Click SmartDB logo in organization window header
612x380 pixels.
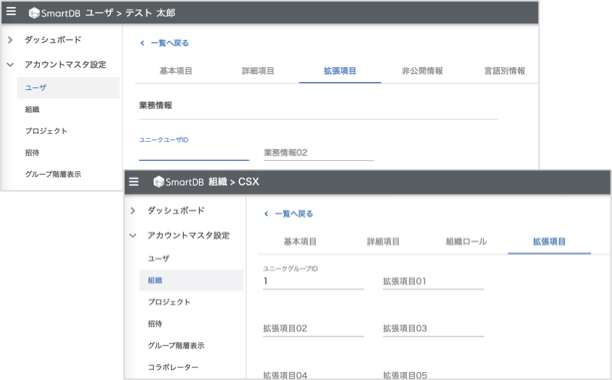(179, 182)
